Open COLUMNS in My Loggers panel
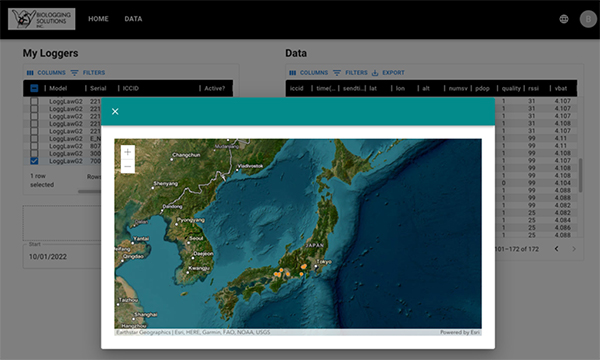 click(x=46, y=73)
